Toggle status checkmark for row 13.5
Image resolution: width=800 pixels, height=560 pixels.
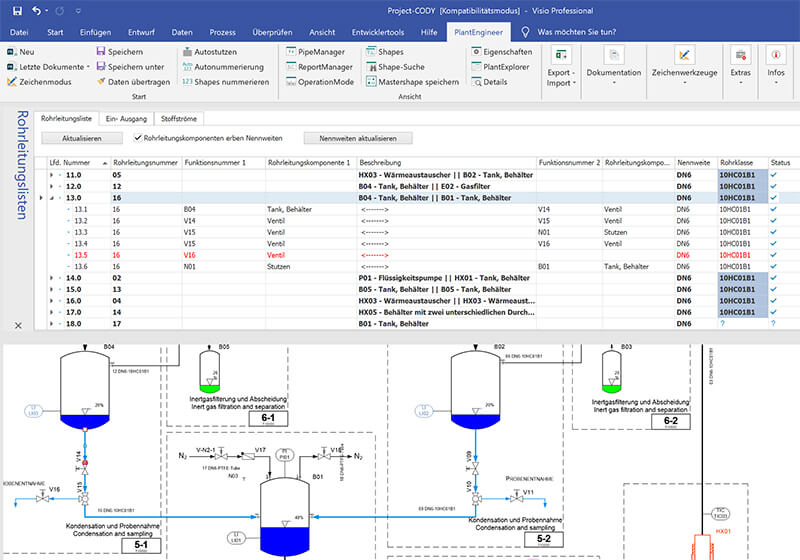(x=773, y=255)
